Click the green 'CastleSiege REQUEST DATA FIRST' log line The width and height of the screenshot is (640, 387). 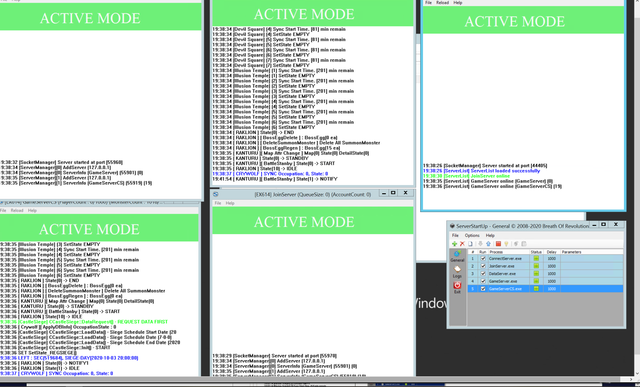pos(84,322)
